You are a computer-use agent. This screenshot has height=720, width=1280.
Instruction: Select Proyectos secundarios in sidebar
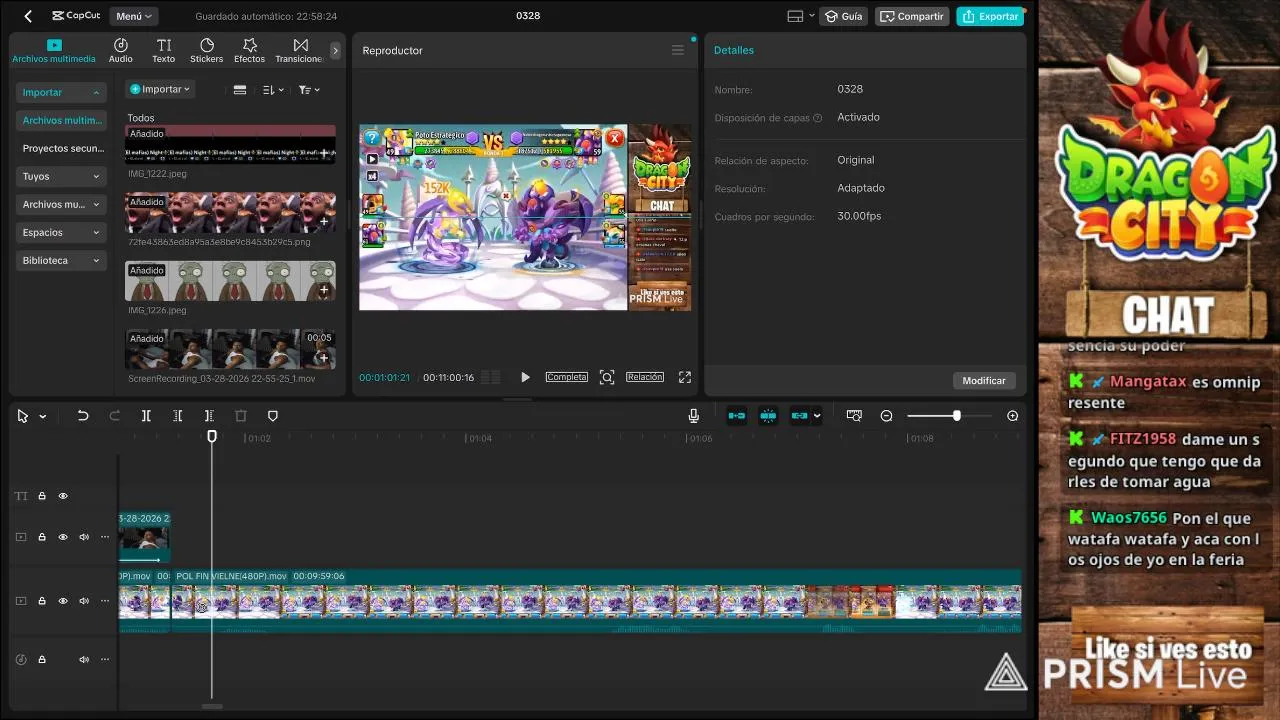tap(61, 148)
